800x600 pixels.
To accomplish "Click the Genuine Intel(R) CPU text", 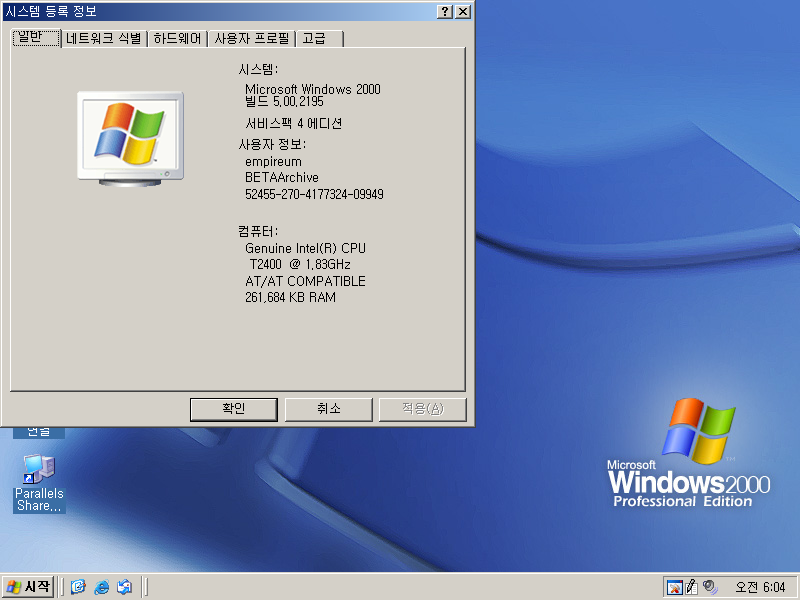I will (x=305, y=248).
